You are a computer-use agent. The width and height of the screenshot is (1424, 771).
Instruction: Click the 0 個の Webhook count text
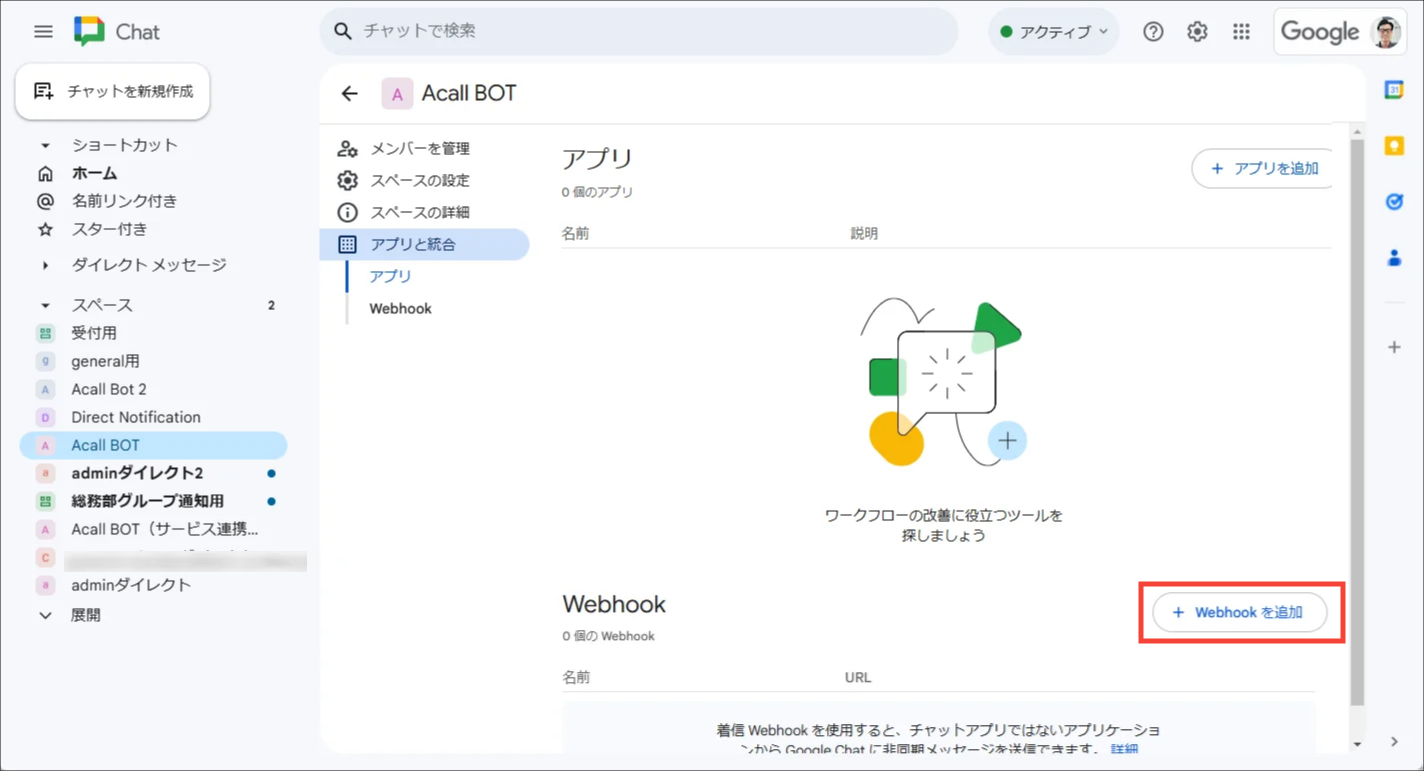pyautogui.click(x=608, y=636)
